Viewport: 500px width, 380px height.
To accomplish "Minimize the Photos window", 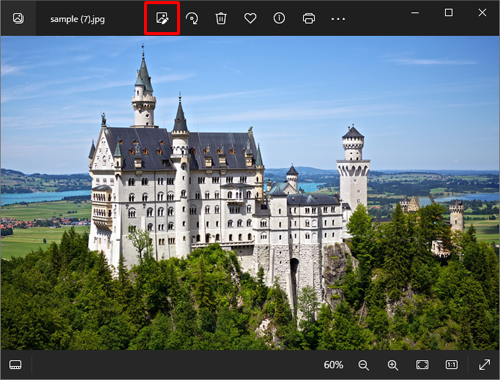I will click(415, 13).
